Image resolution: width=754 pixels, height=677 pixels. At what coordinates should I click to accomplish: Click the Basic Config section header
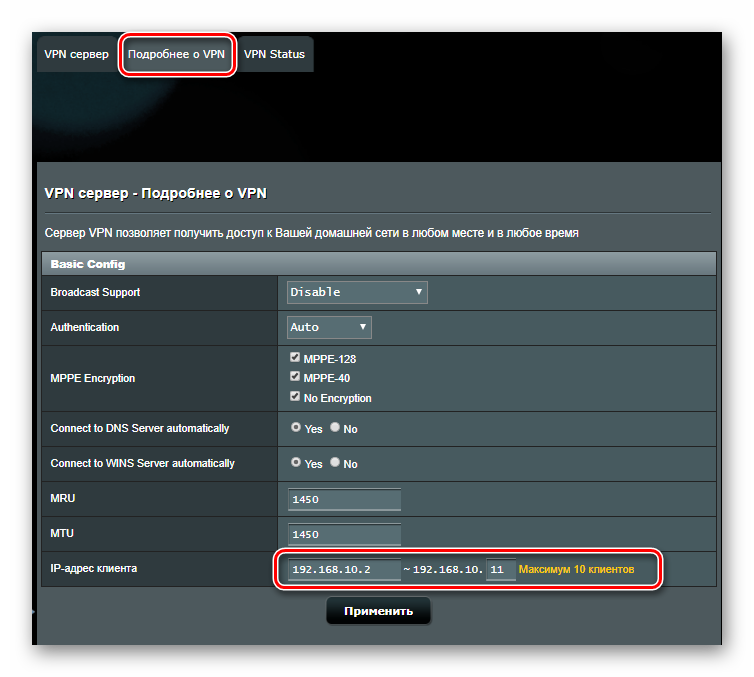pyautogui.click(x=379, y=264)
